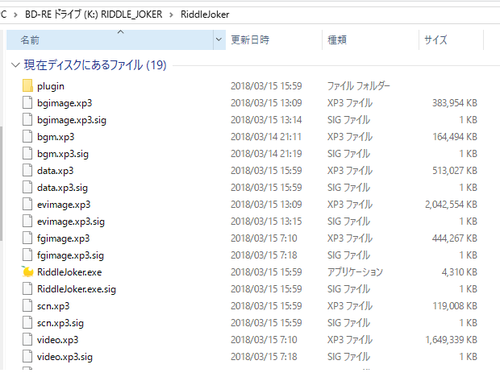Select the bgimage.xp3 file name
The width and height of the screenshot is (500, 377).
point(65,103)
